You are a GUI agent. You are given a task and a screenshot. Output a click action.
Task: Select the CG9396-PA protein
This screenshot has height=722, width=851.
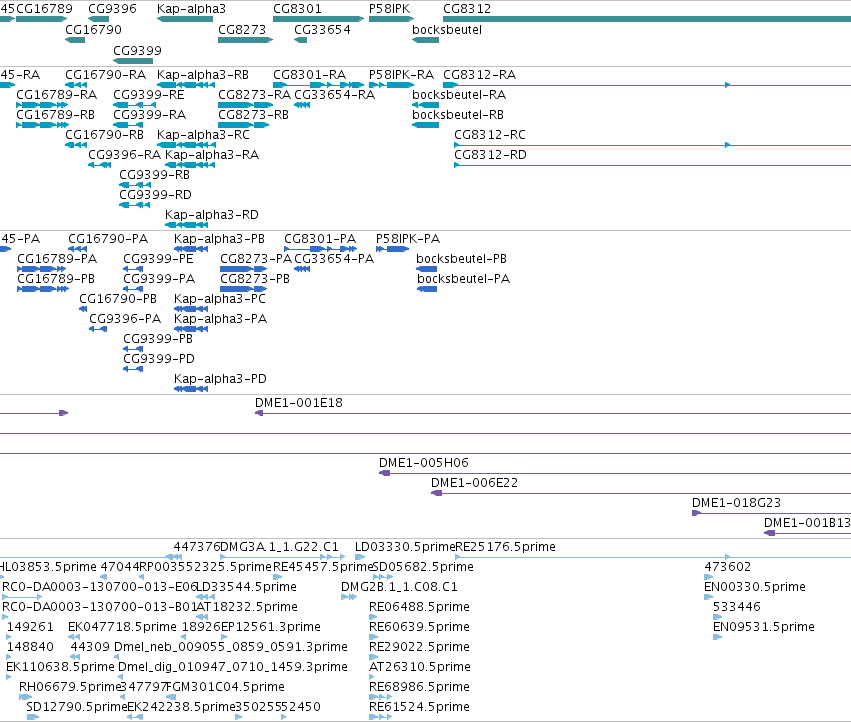coord(98,329)
